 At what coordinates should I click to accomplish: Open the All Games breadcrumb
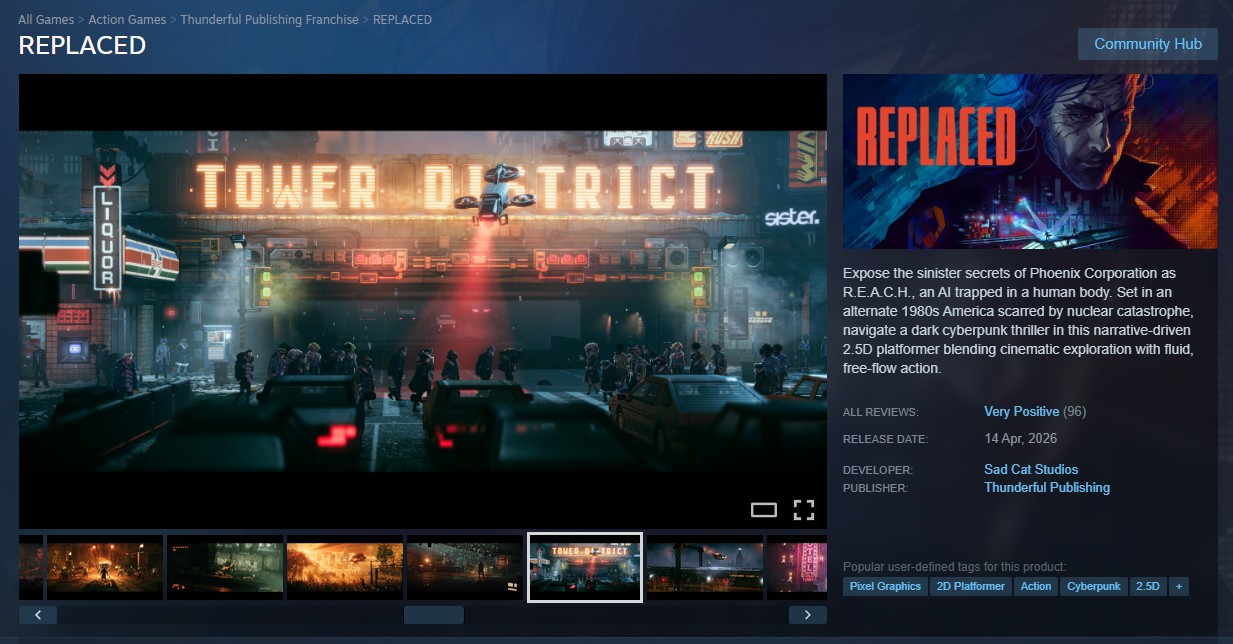46,20
